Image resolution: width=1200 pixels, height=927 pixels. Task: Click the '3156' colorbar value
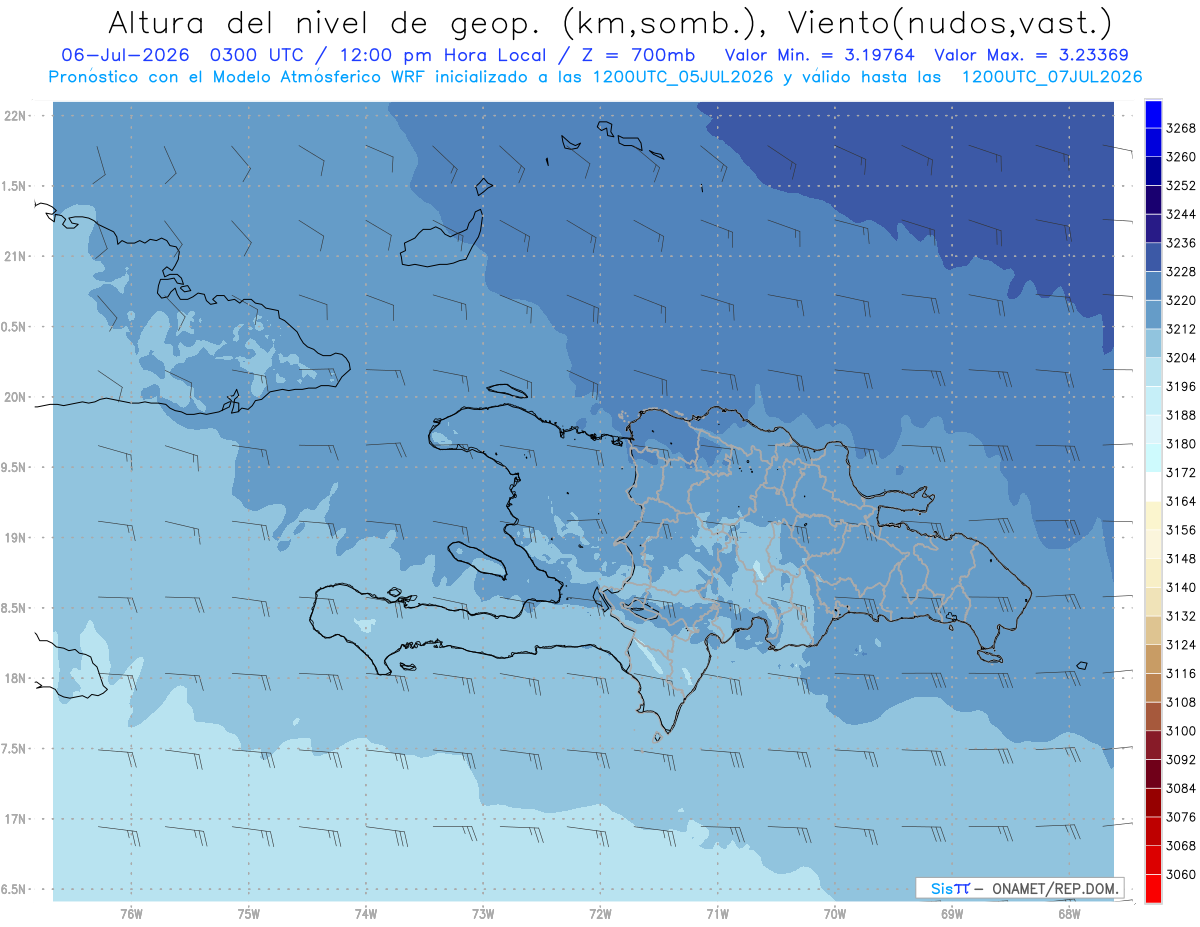(1181, 530)
